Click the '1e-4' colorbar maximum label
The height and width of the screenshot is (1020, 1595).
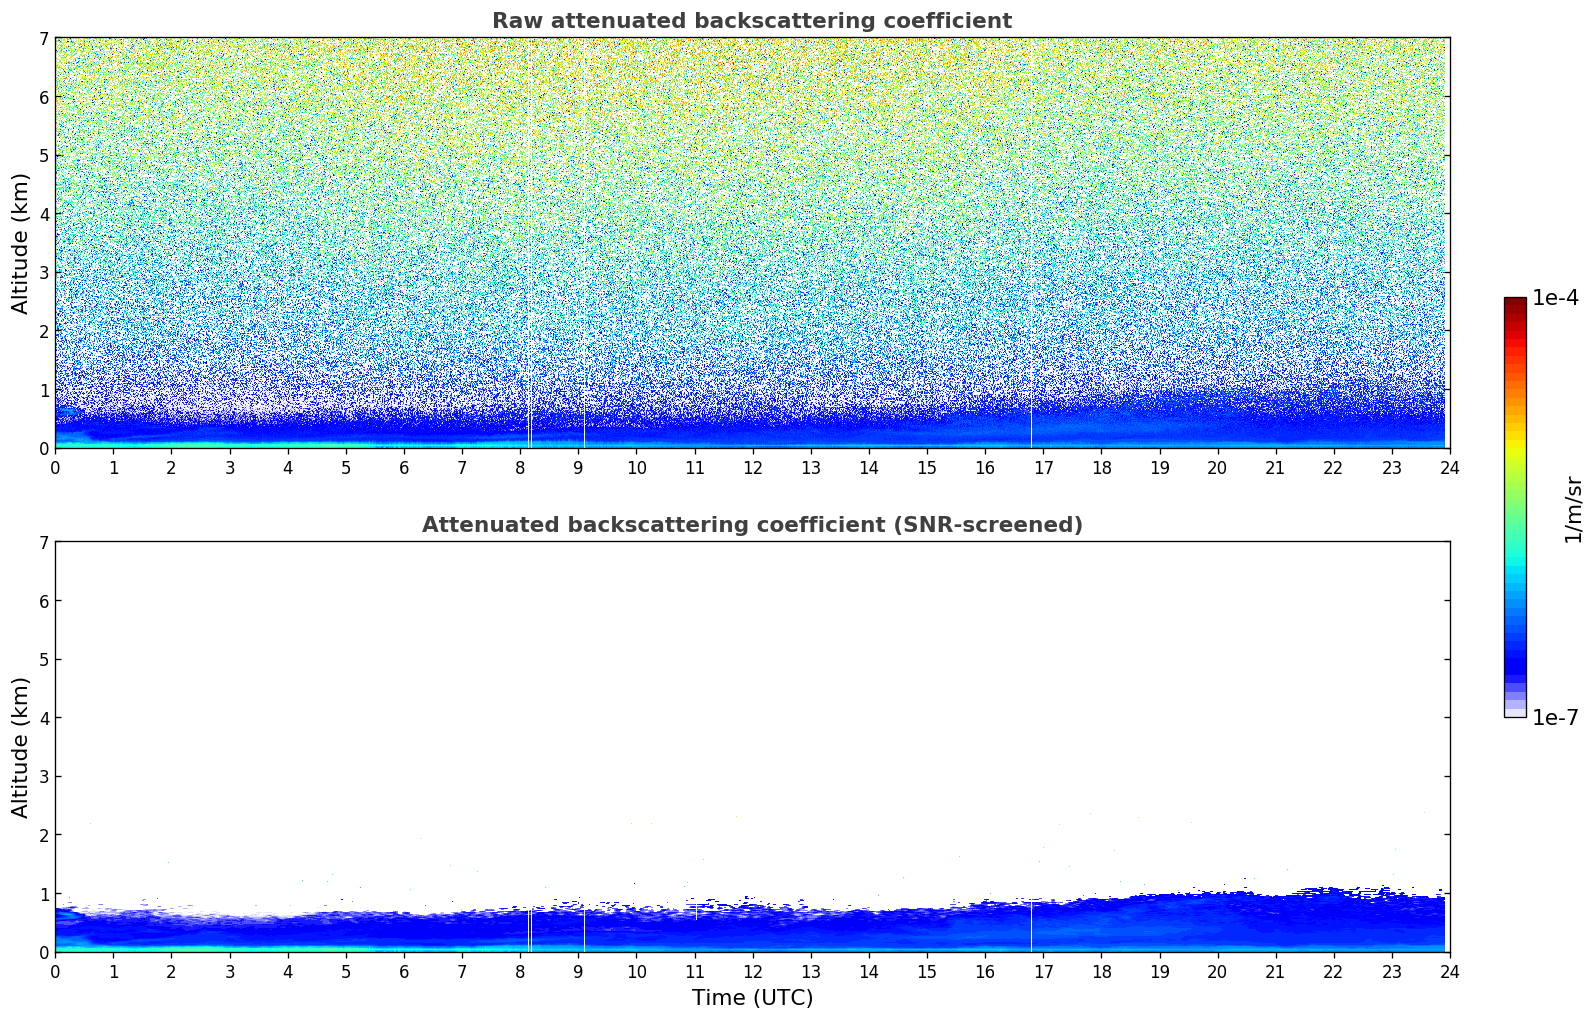point(1555,298)
